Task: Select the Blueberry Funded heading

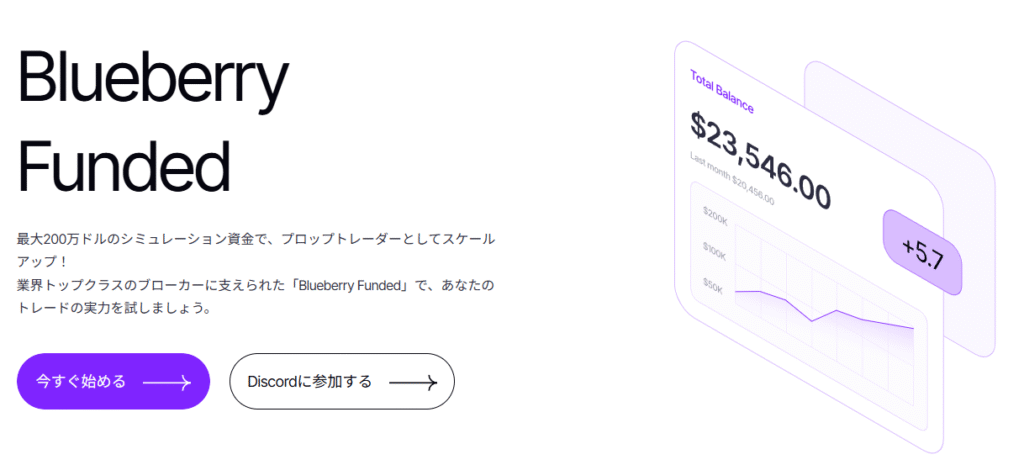Action: tap(152, 121)
